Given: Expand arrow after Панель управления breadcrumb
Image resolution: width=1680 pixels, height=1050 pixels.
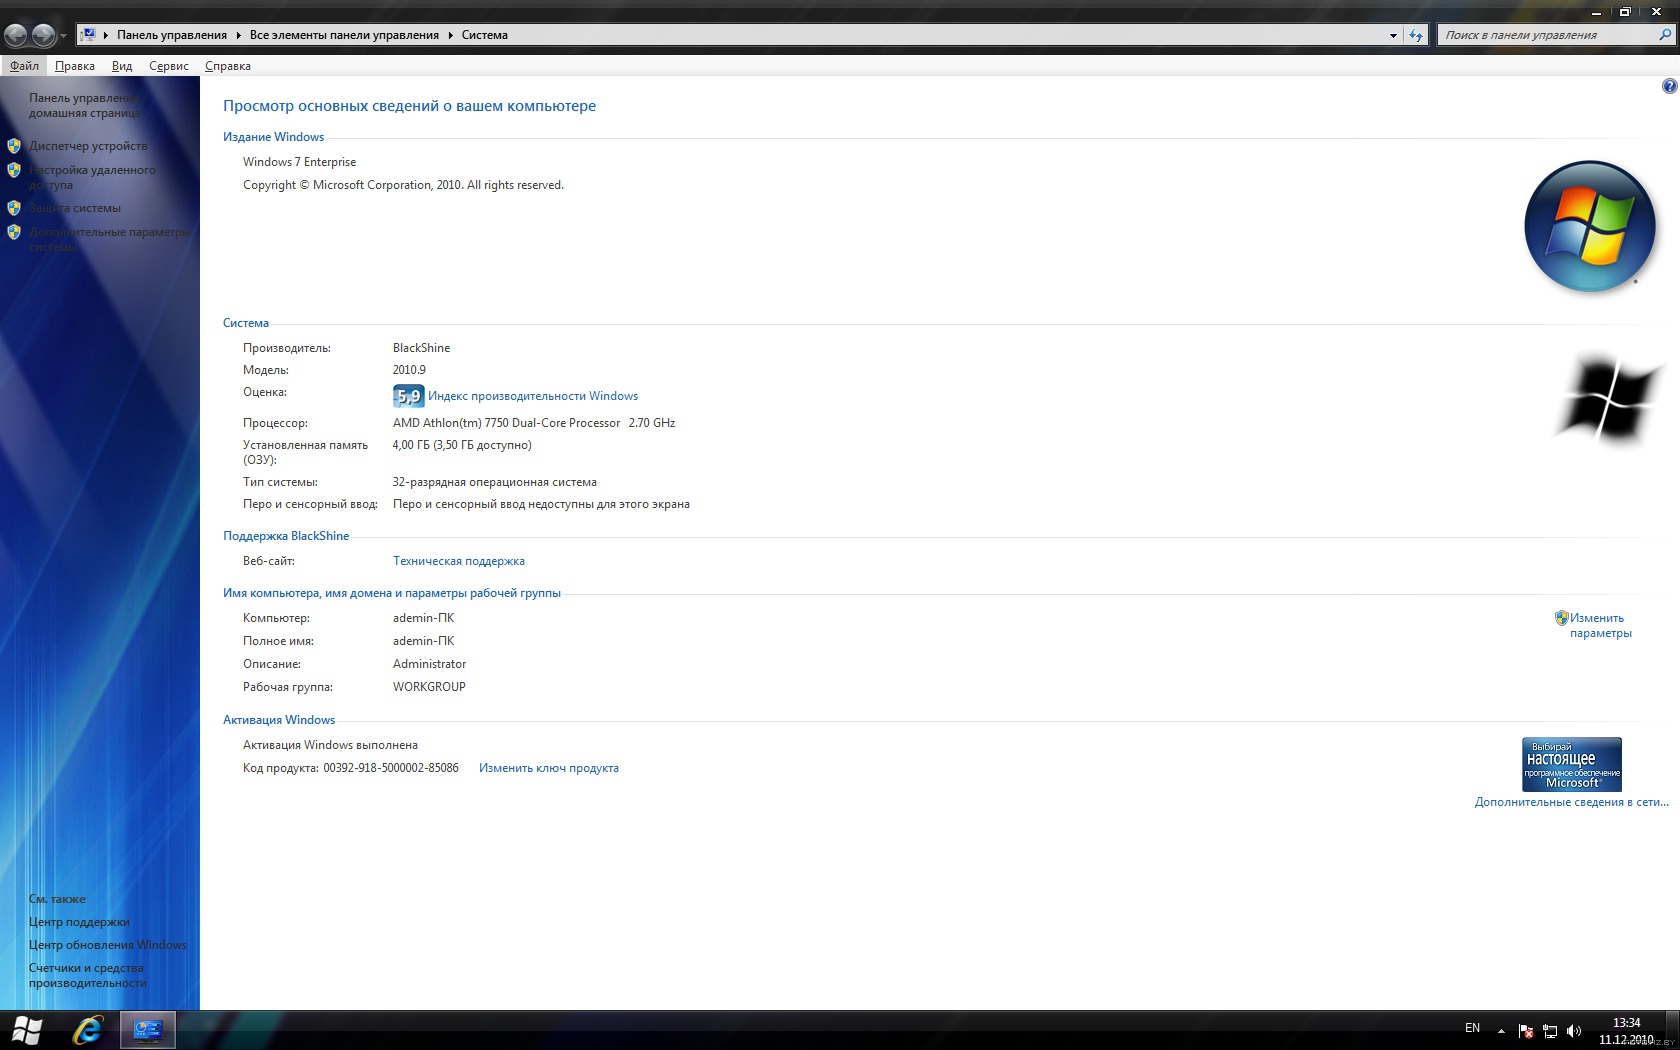Looking at the screenshot, I should [x=238, y=35].
